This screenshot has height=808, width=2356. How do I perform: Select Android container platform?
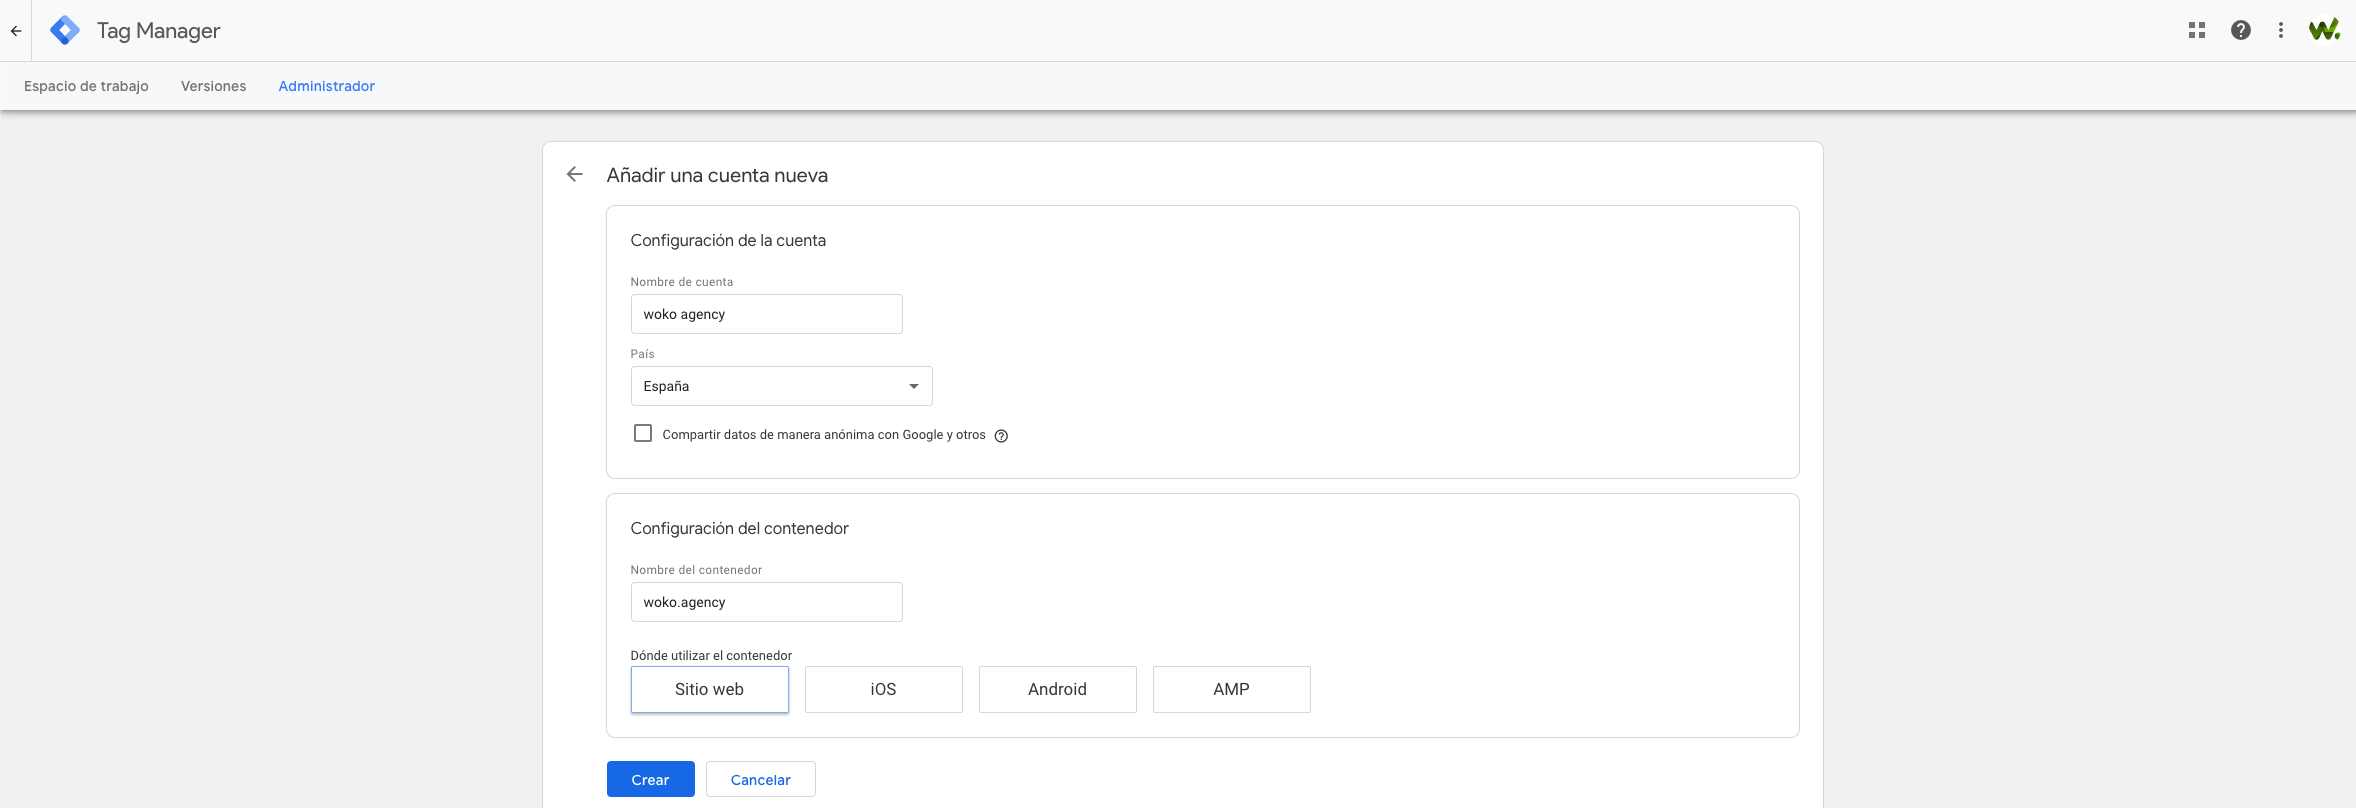pyautogui.click(x=1057, y=689)
